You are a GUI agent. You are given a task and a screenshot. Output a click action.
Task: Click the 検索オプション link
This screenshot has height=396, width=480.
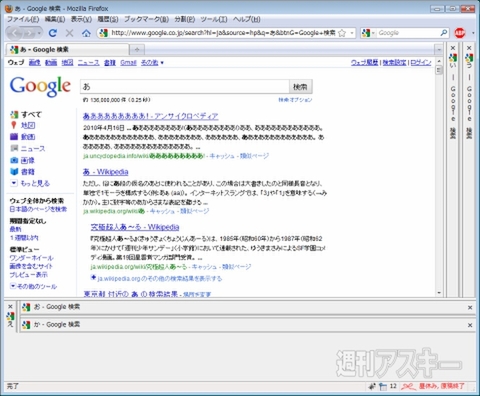[x=295, y=100]
